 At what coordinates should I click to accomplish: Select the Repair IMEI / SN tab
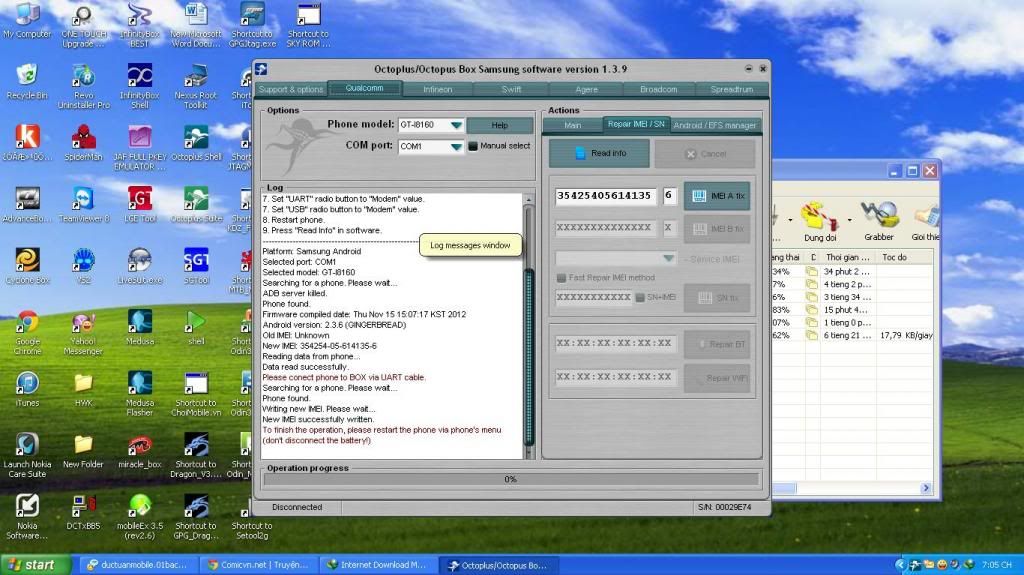point(636,124)
